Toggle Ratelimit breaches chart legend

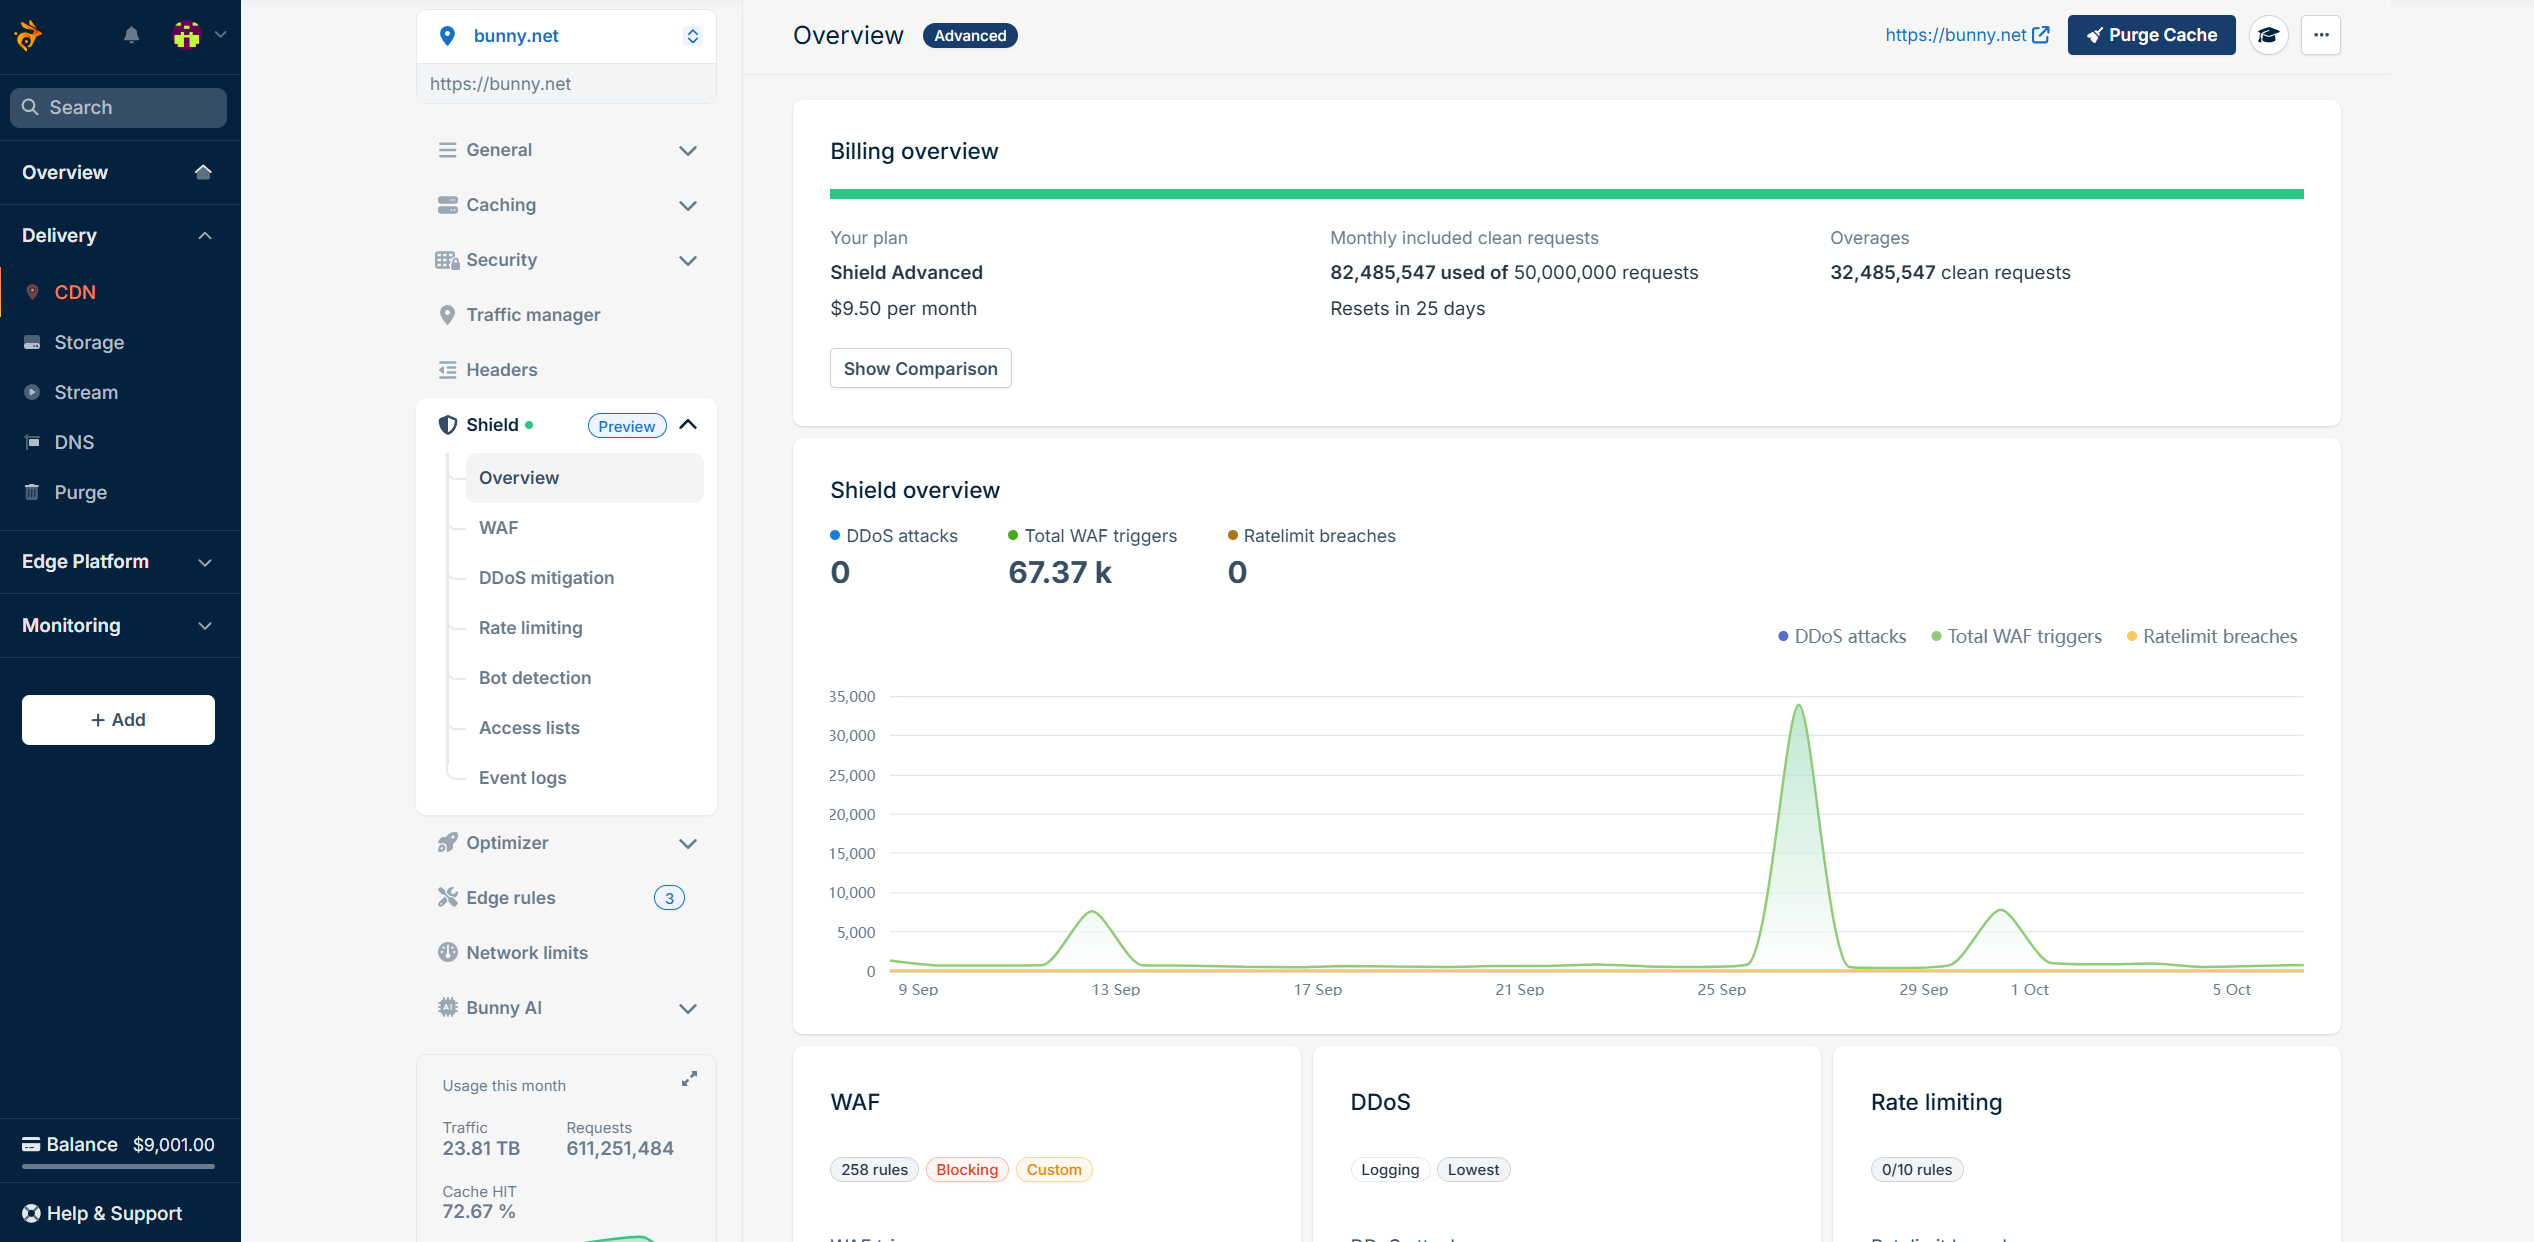[2211, 636]
